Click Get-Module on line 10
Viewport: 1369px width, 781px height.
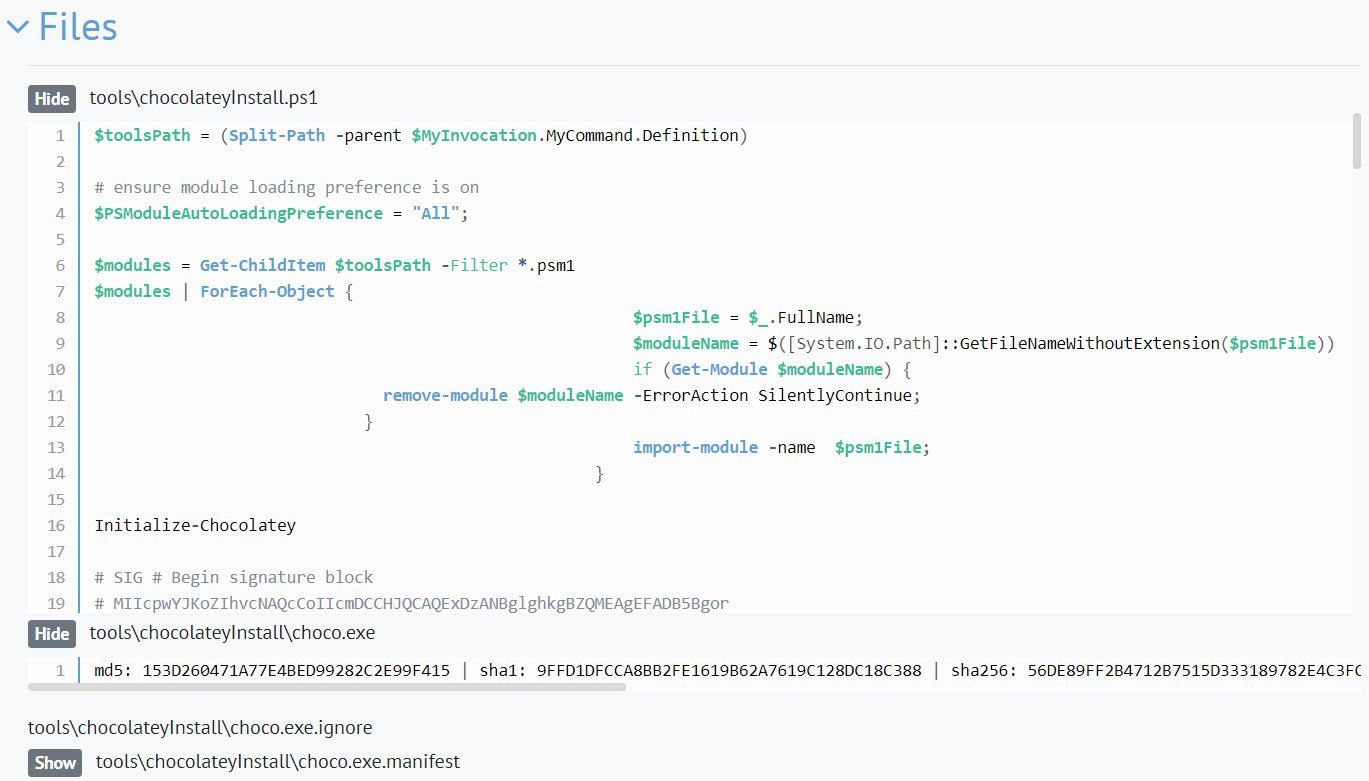pyautogui.click(x=719, y=369)
